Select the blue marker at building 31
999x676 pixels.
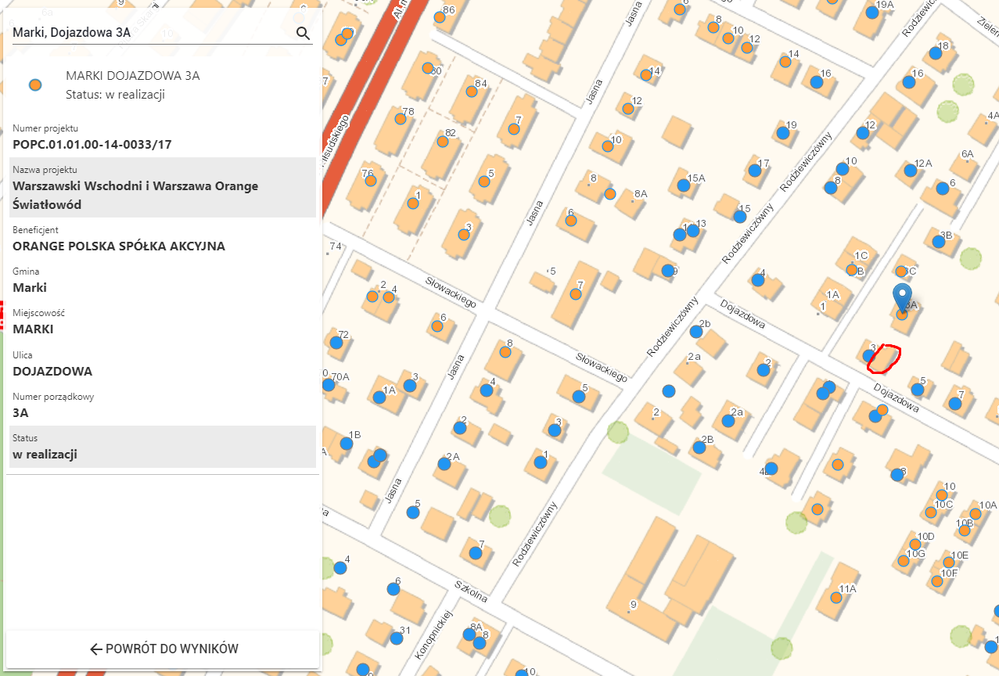click(x=393, y=637)
